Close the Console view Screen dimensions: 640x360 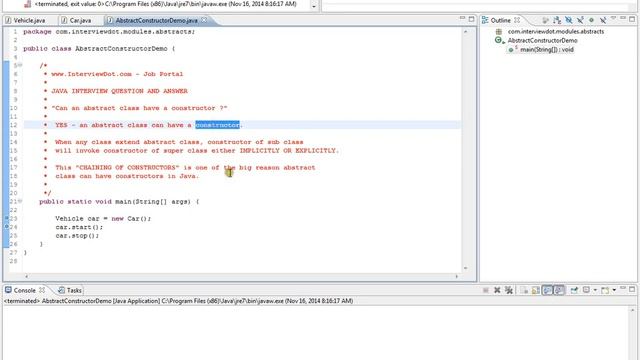[42, 290]
